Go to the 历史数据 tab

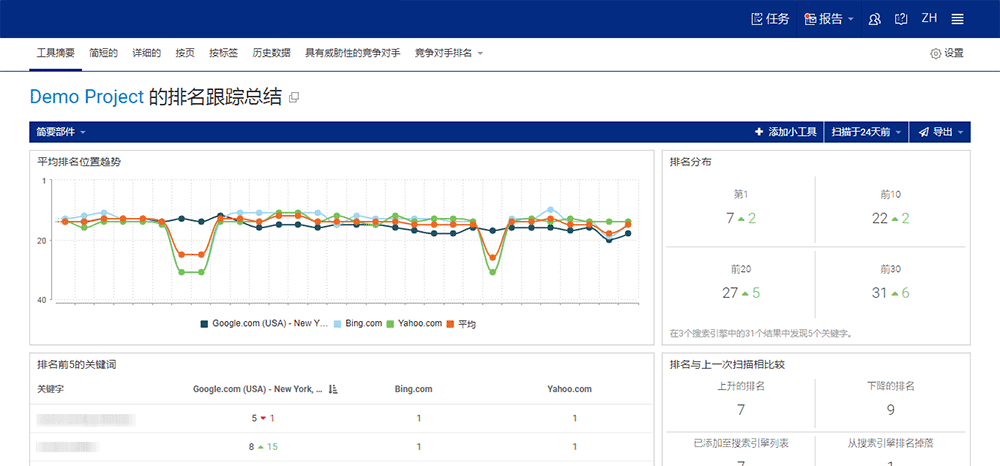pyautogui.click(x=272, y=53)
